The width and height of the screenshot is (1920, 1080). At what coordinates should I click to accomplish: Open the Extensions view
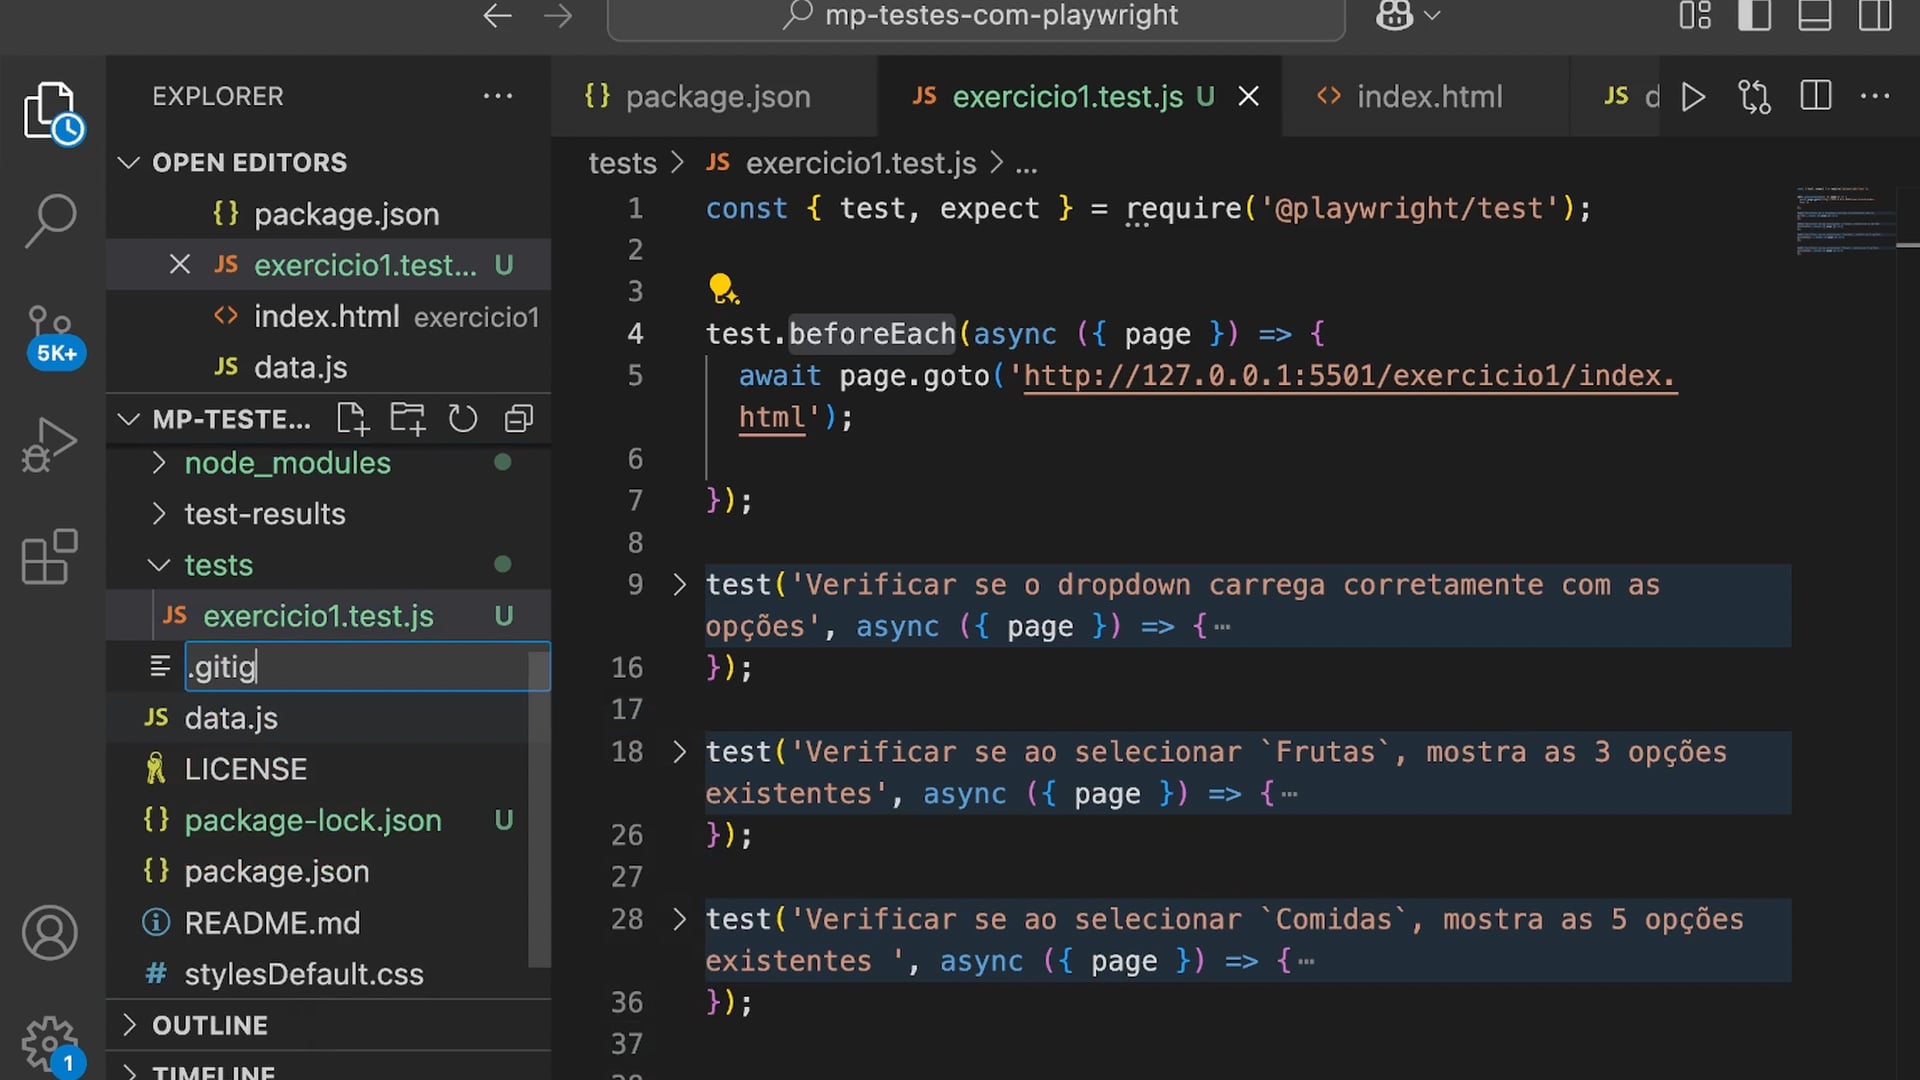tap(50, 557)
